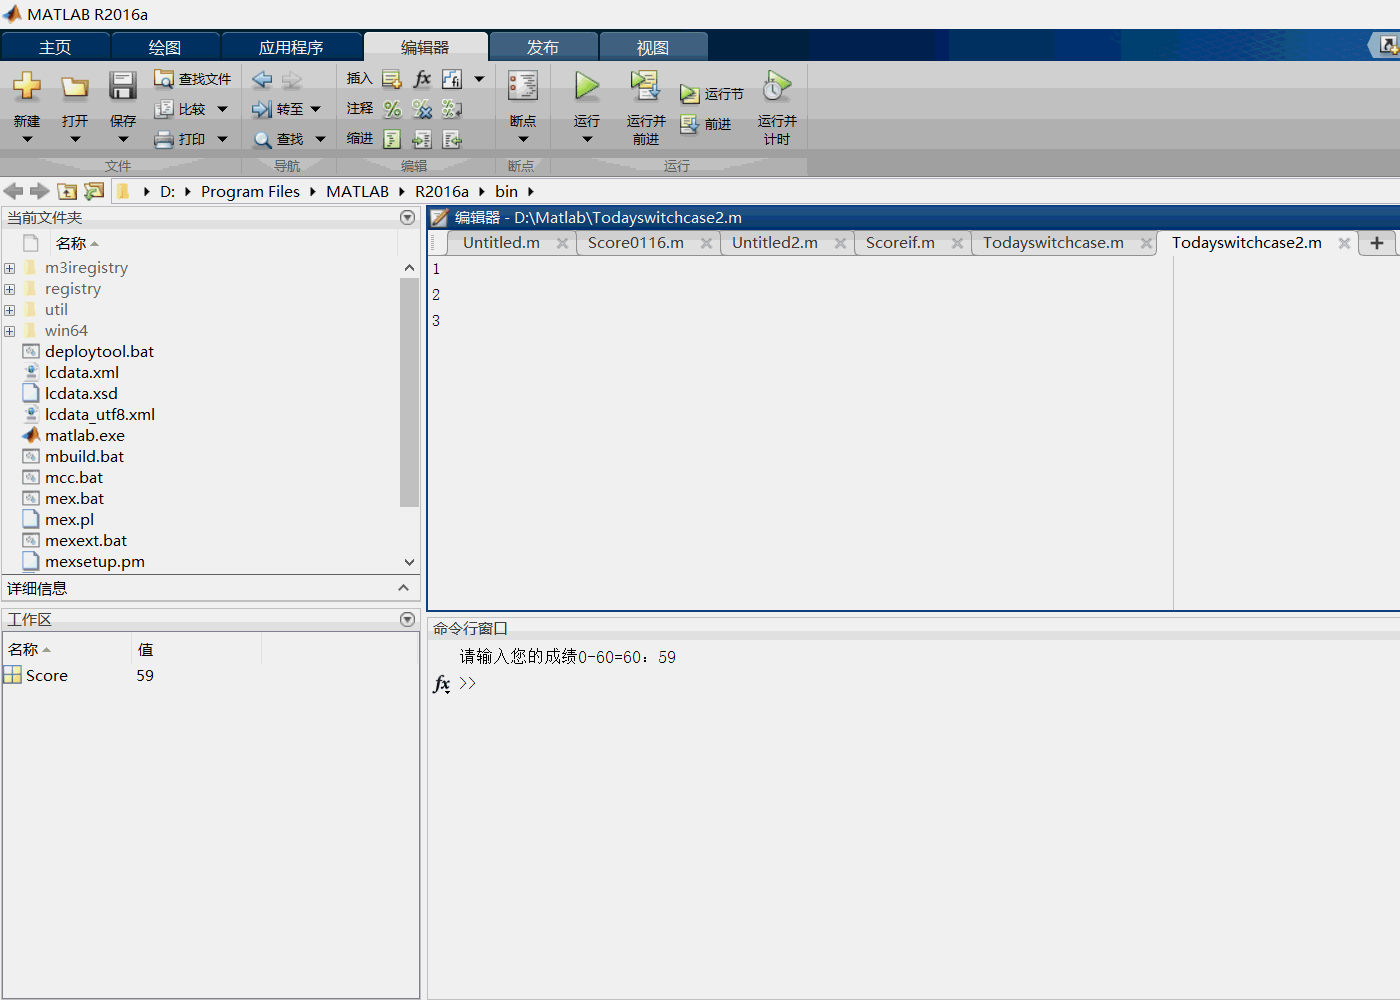The width and height of the screenshot is (1400, 1000).
Task: Select matlab.exe in the current folder list
Action: (x=85, y=435)
